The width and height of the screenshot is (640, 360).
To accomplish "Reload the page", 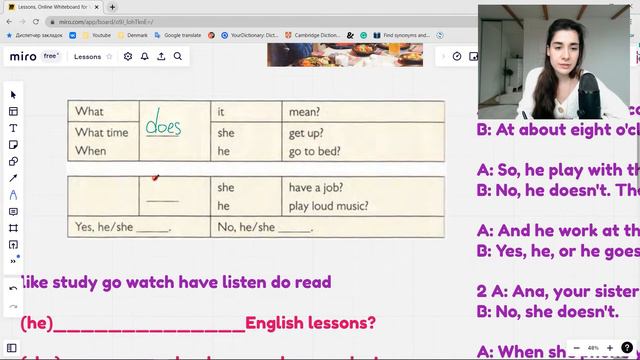I will [x=36, y=22].
